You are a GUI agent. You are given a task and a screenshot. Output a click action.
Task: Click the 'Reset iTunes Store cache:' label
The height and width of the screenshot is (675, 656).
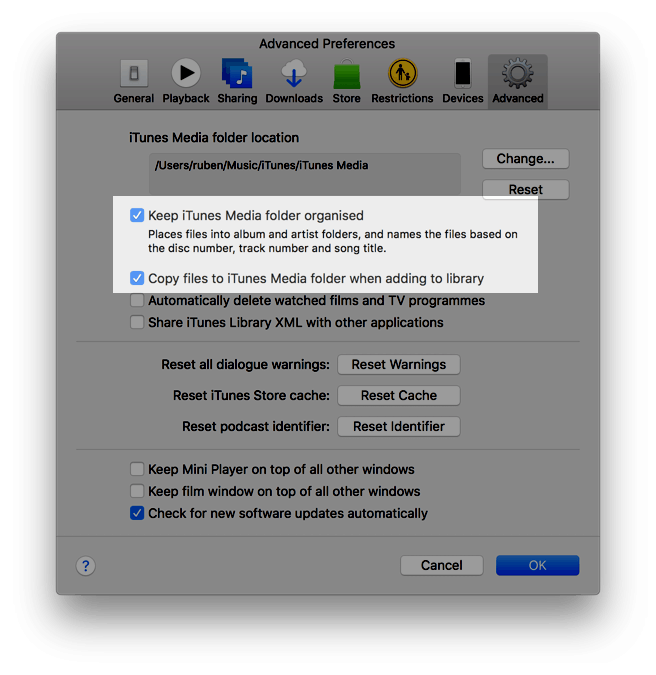click(x=251, y=396)
